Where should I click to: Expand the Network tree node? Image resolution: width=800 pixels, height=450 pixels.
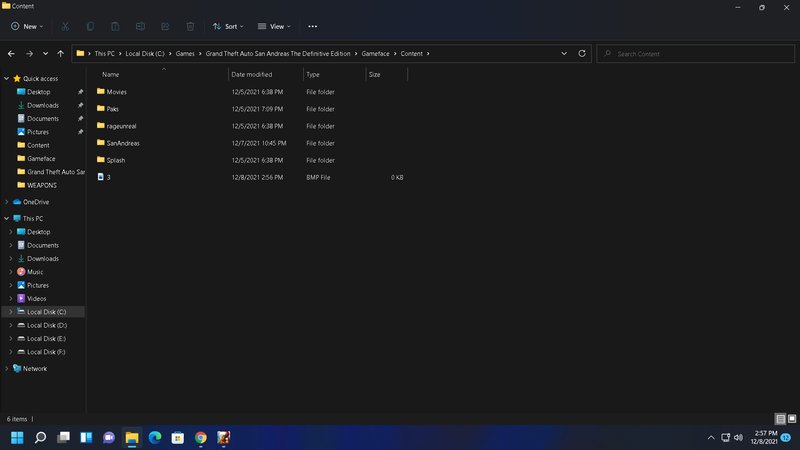tap(7, 368)
